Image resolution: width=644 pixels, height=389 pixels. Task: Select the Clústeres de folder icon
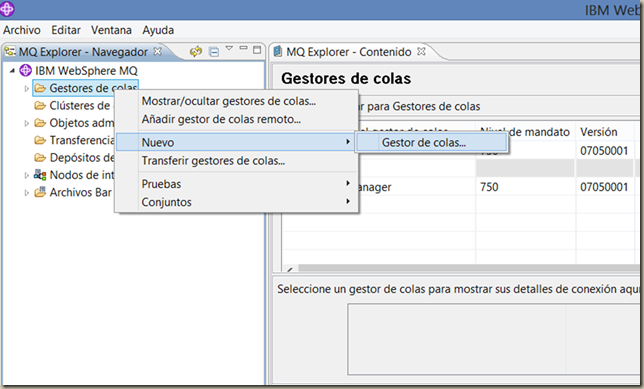coord(40,106)
